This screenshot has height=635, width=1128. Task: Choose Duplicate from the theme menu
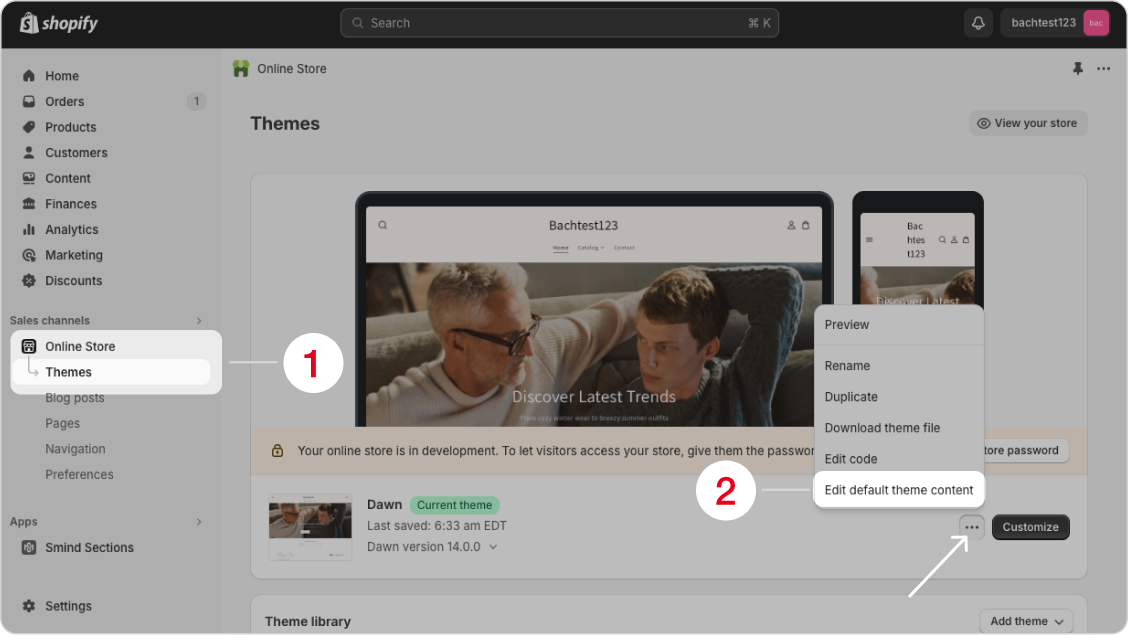[851, 397]
